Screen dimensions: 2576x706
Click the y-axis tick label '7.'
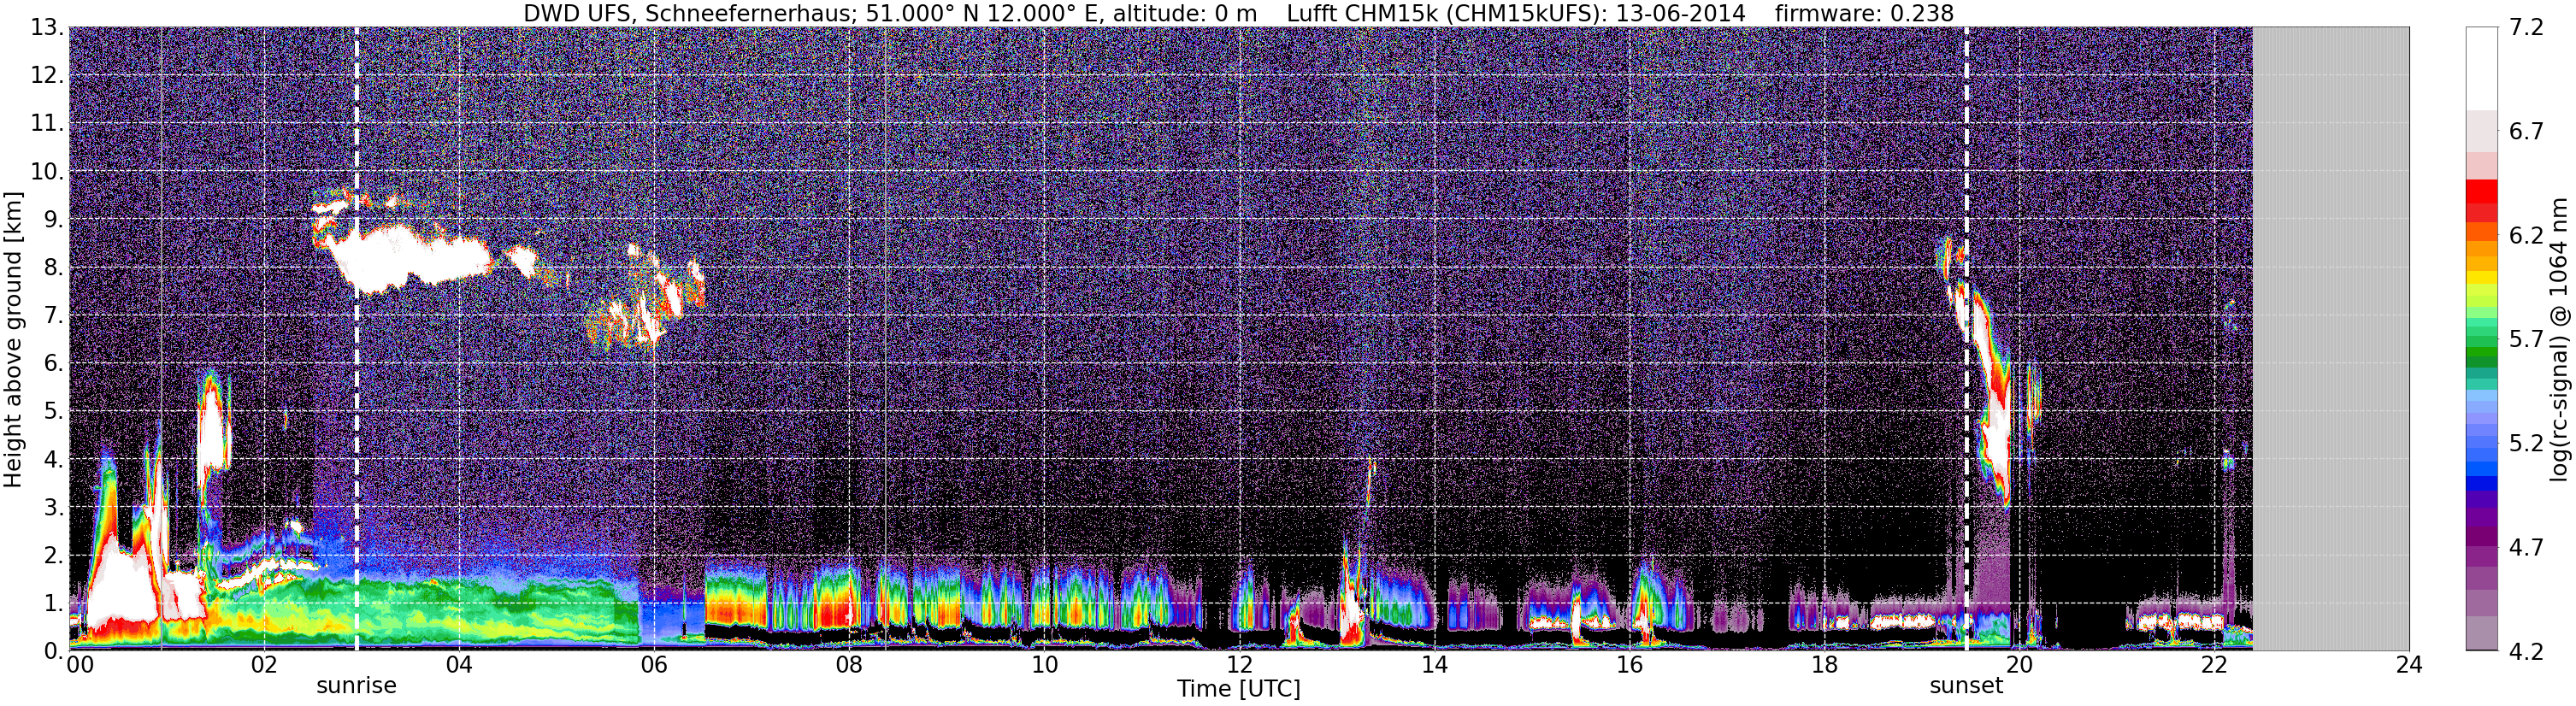tap(54, 316)
